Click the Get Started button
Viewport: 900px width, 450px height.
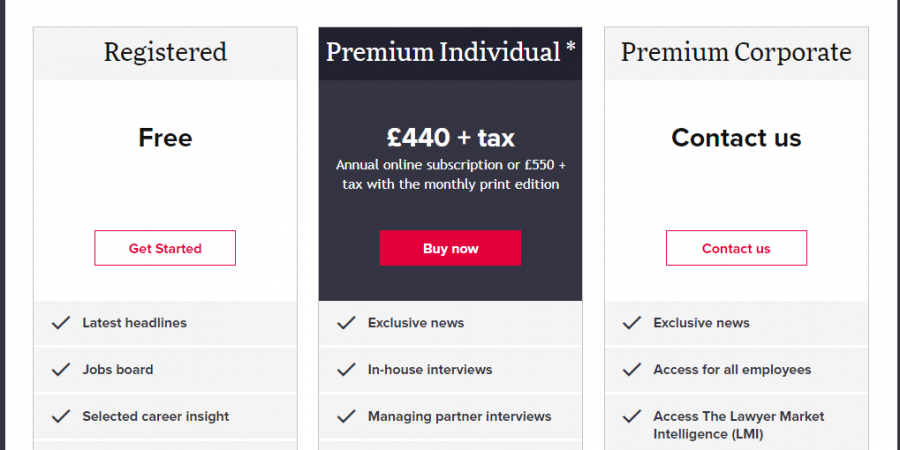pos(165,248)
